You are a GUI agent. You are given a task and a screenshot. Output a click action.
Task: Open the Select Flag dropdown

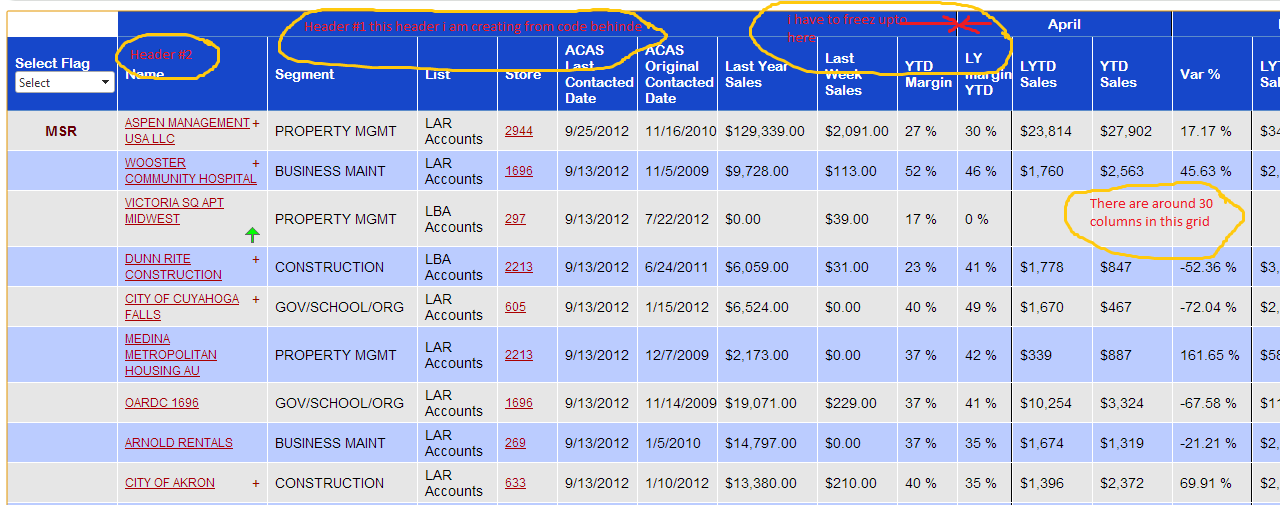point(64,83)
